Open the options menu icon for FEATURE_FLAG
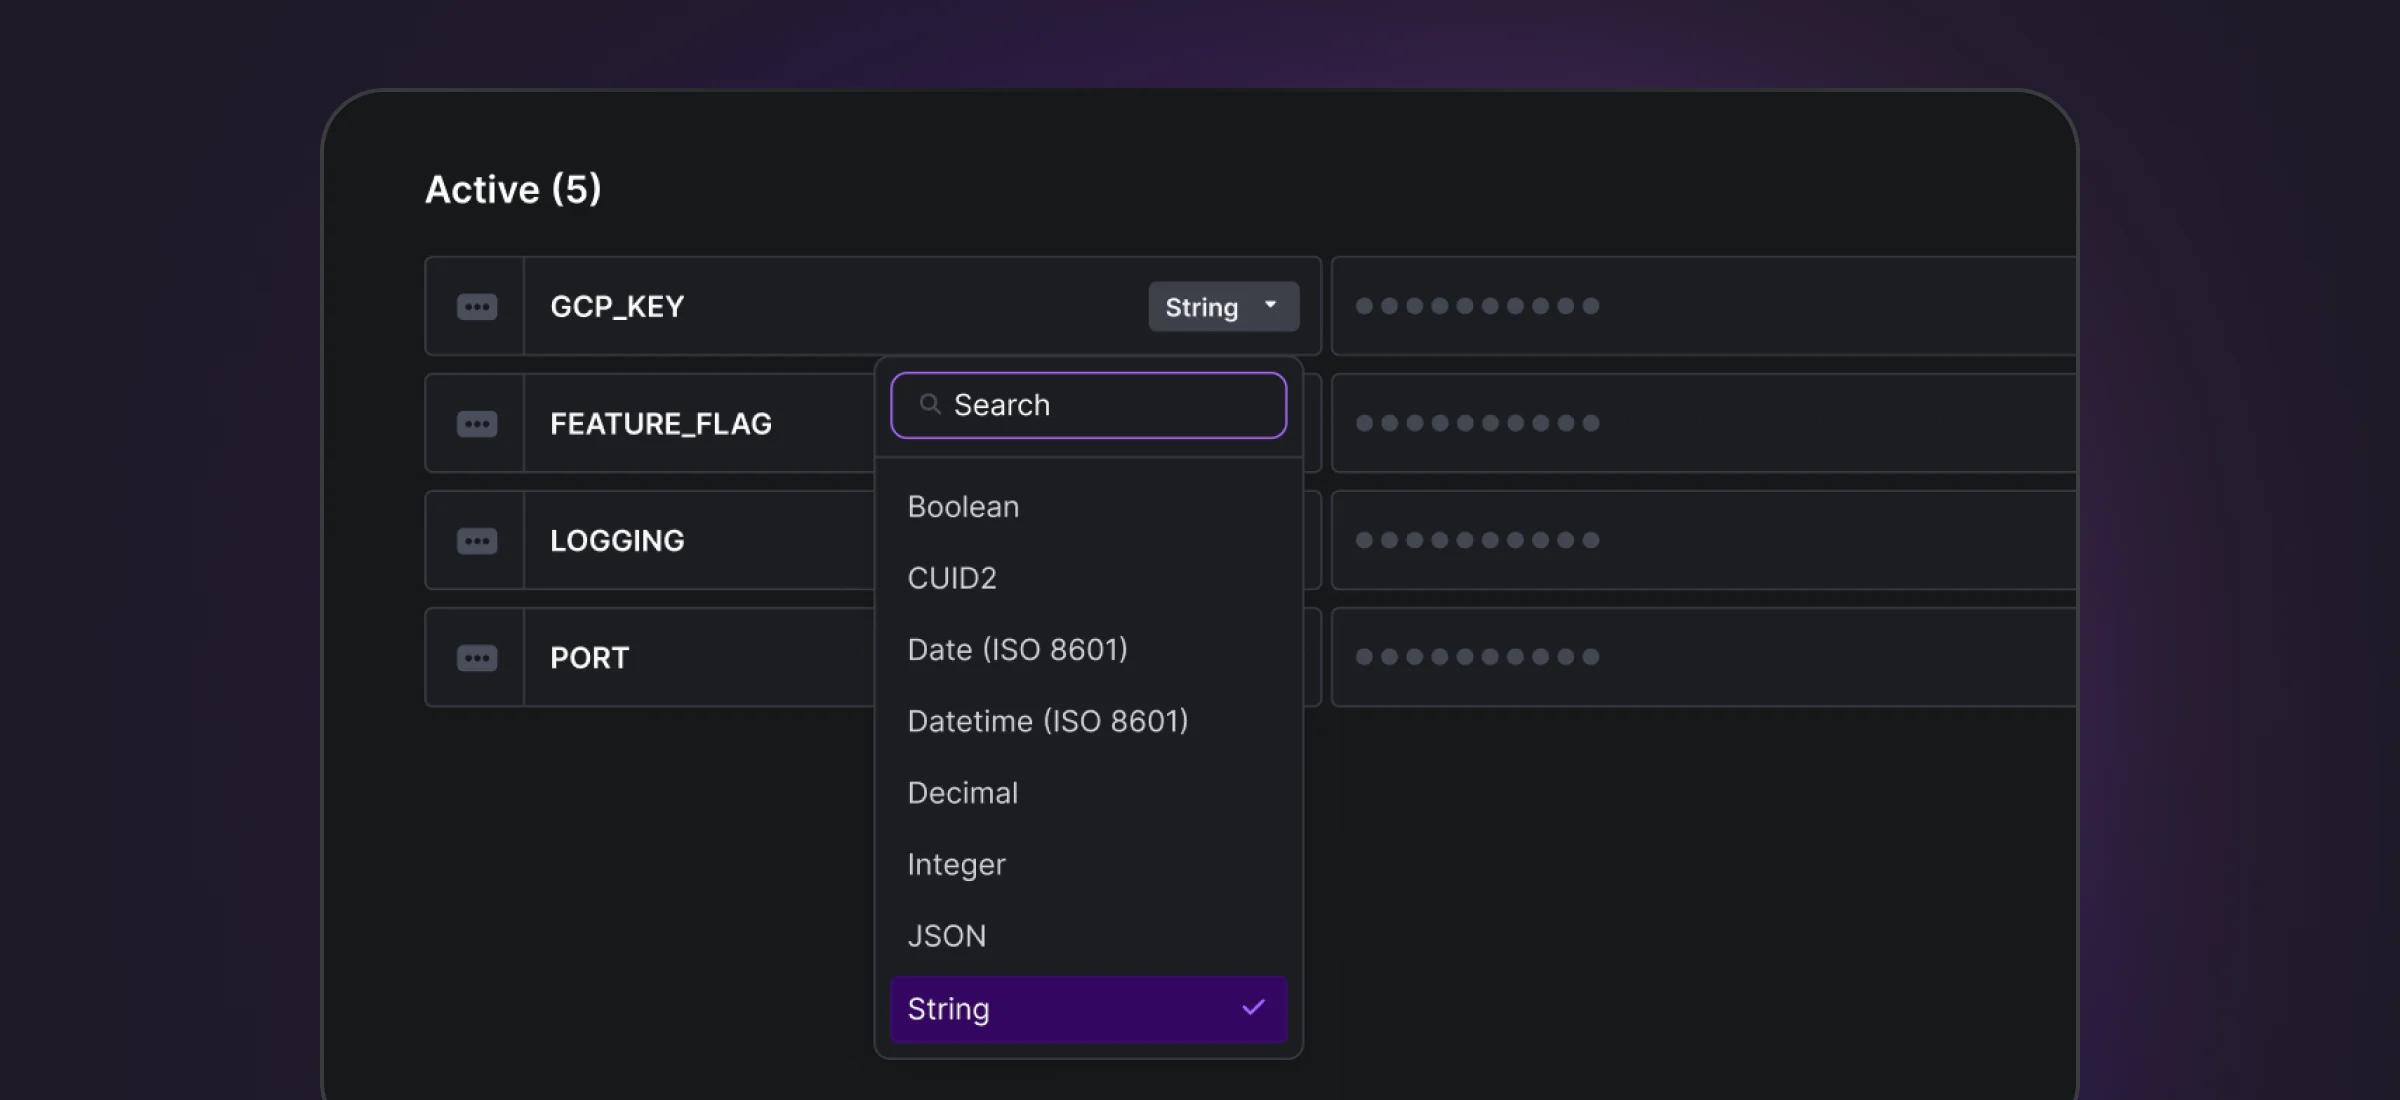 476,424
